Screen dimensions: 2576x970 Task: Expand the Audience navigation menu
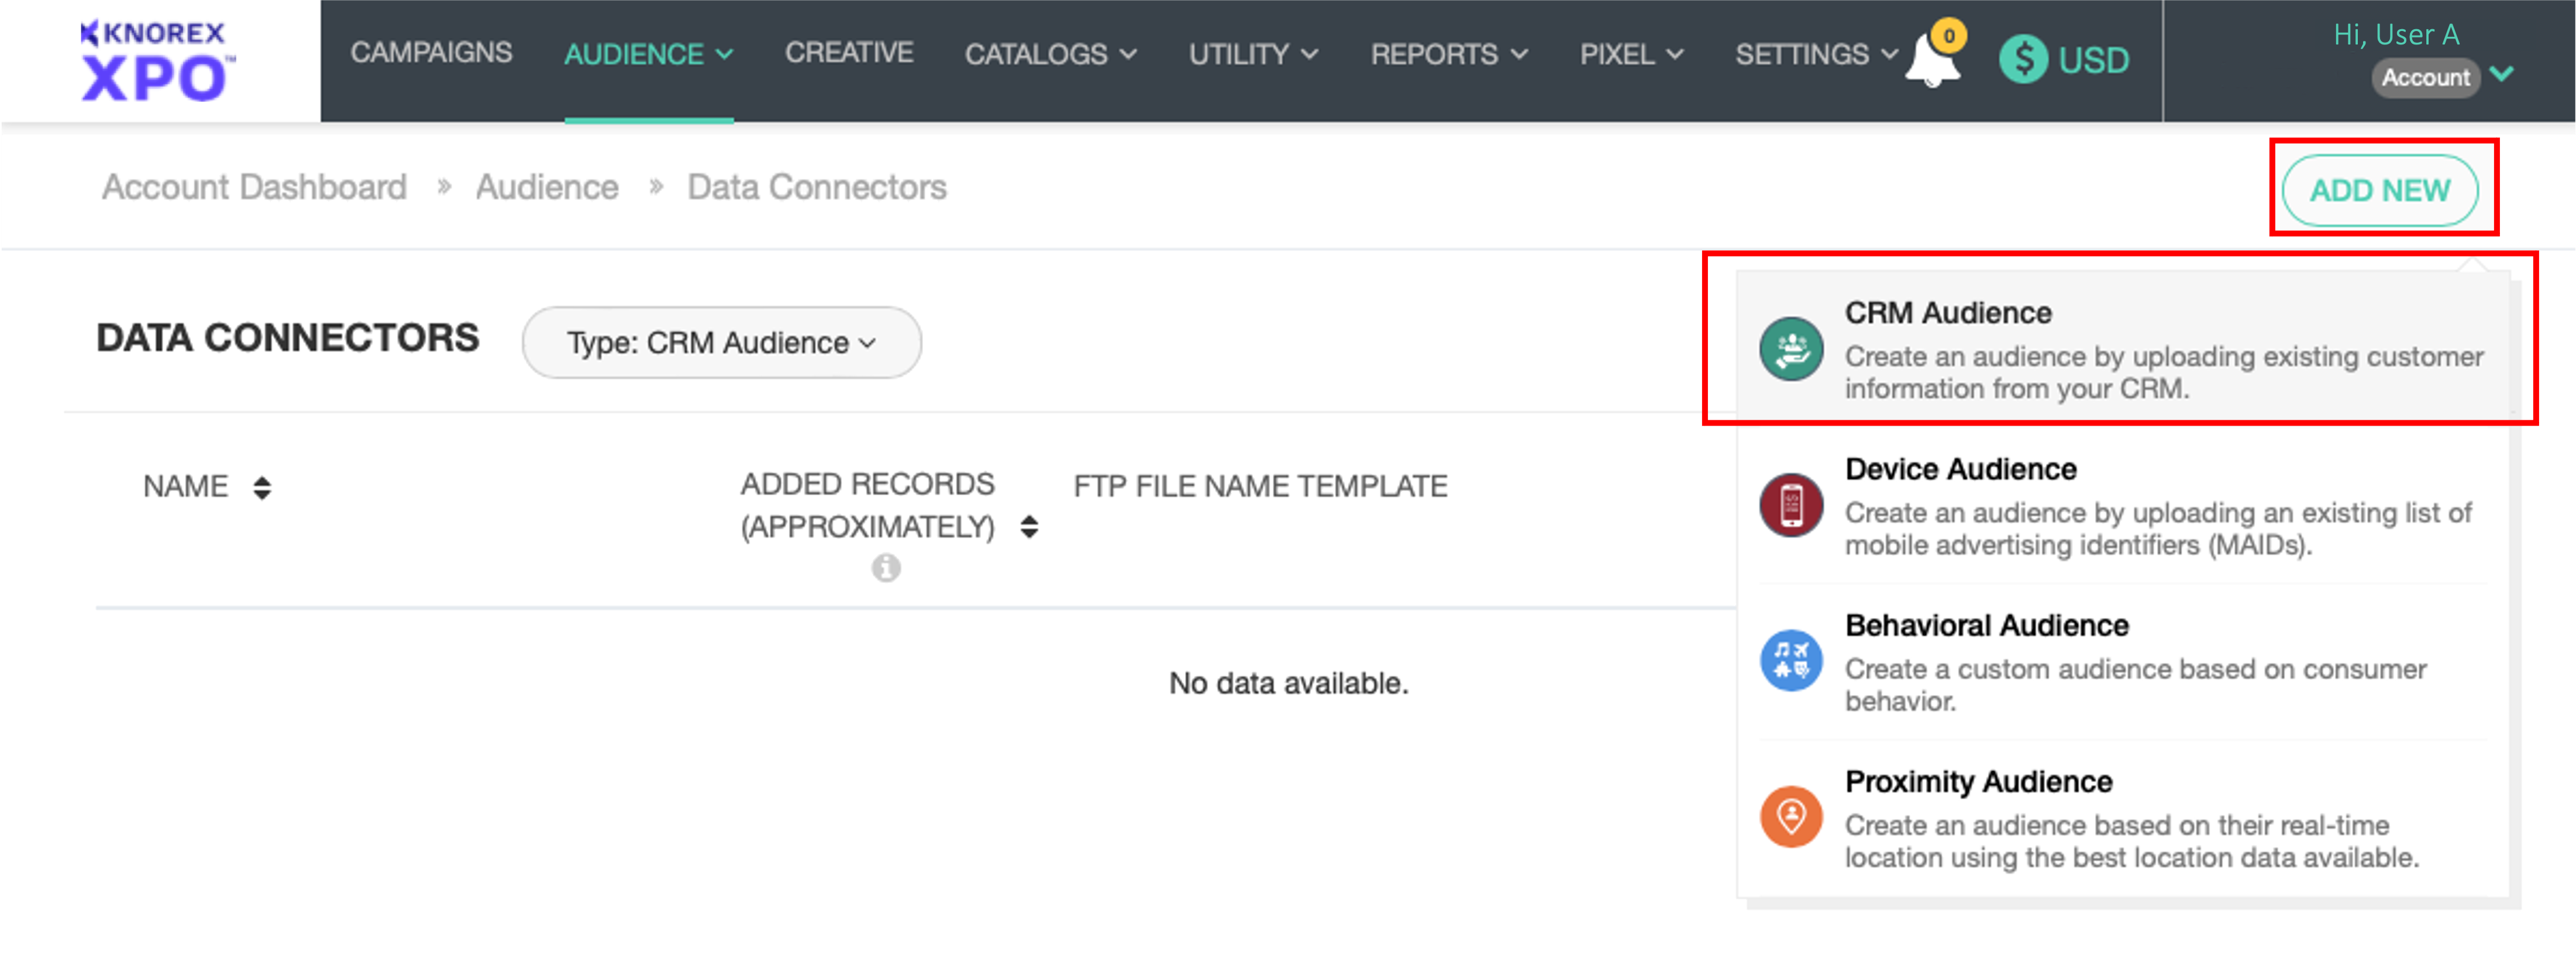[648, 54]
